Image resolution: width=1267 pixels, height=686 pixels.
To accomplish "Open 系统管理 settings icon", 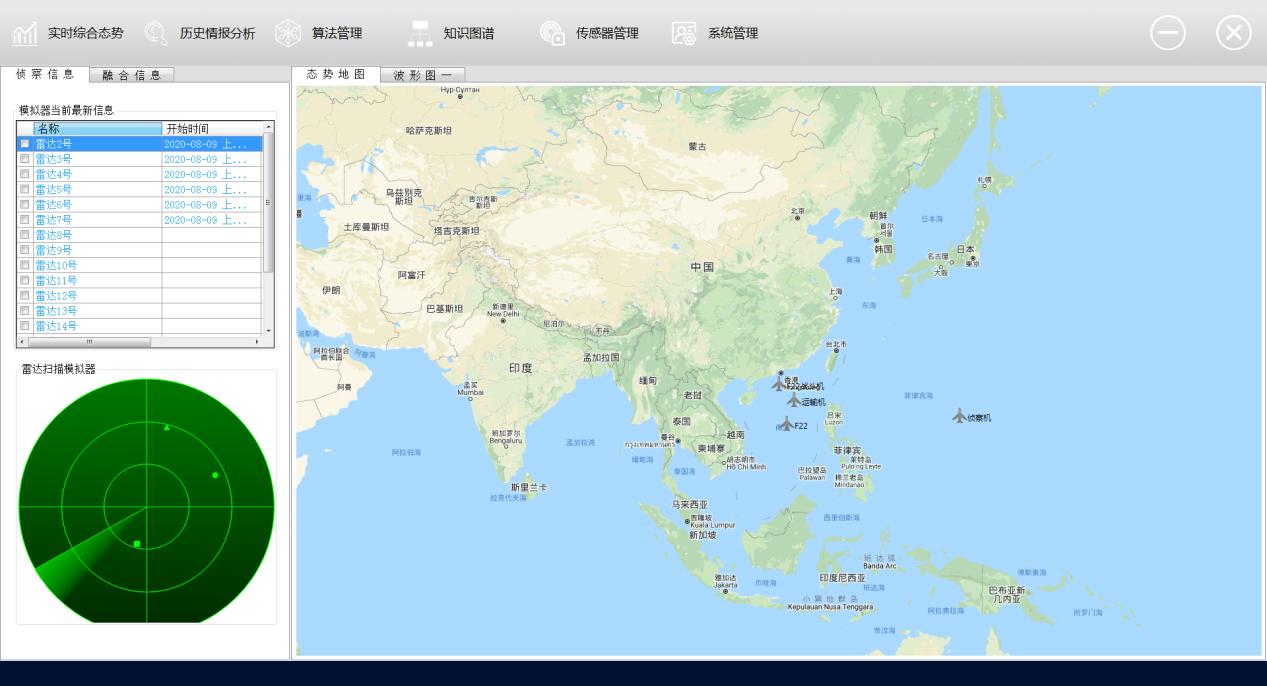I will (x=684, y=33).
